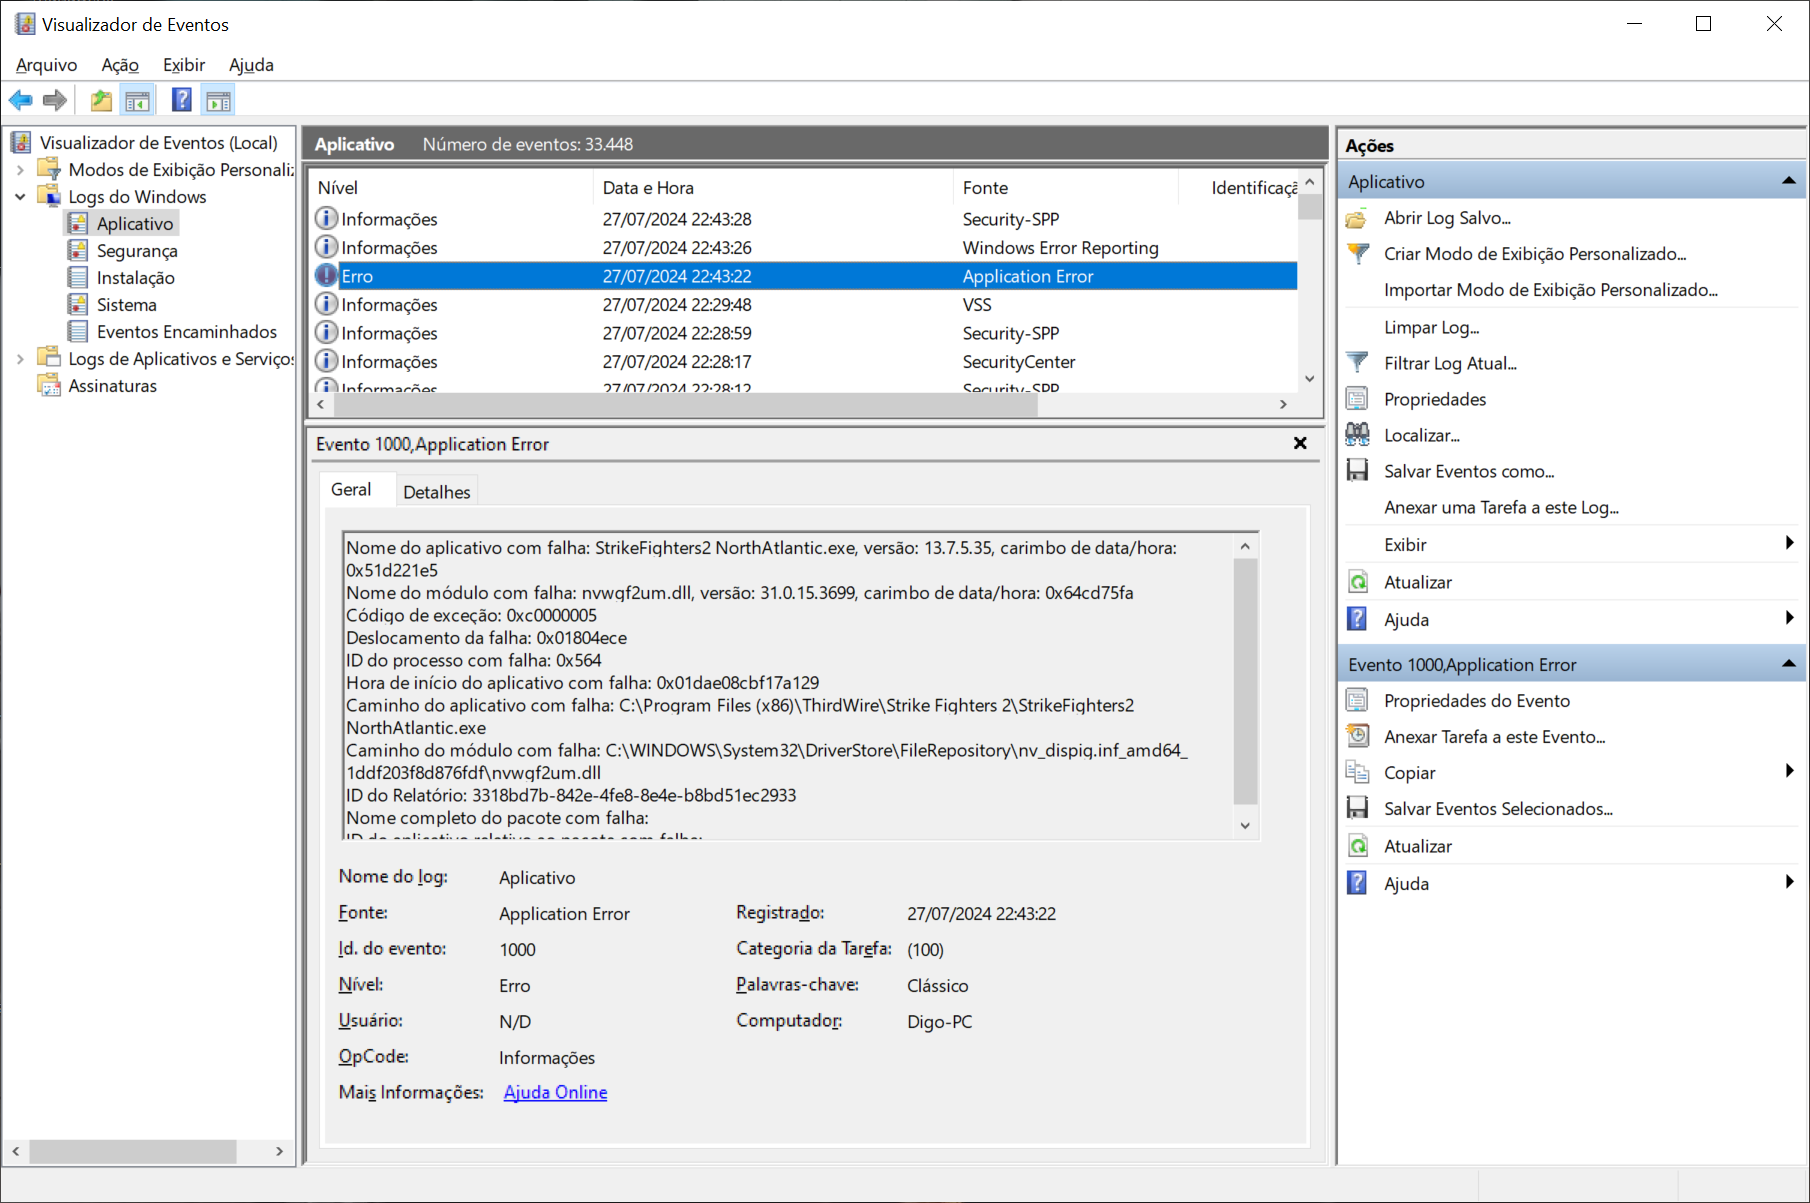Screen dimensions: 1810x1203
Task: Click left tree pane scroll right arrow
Action: click(x=279, y=1152)
